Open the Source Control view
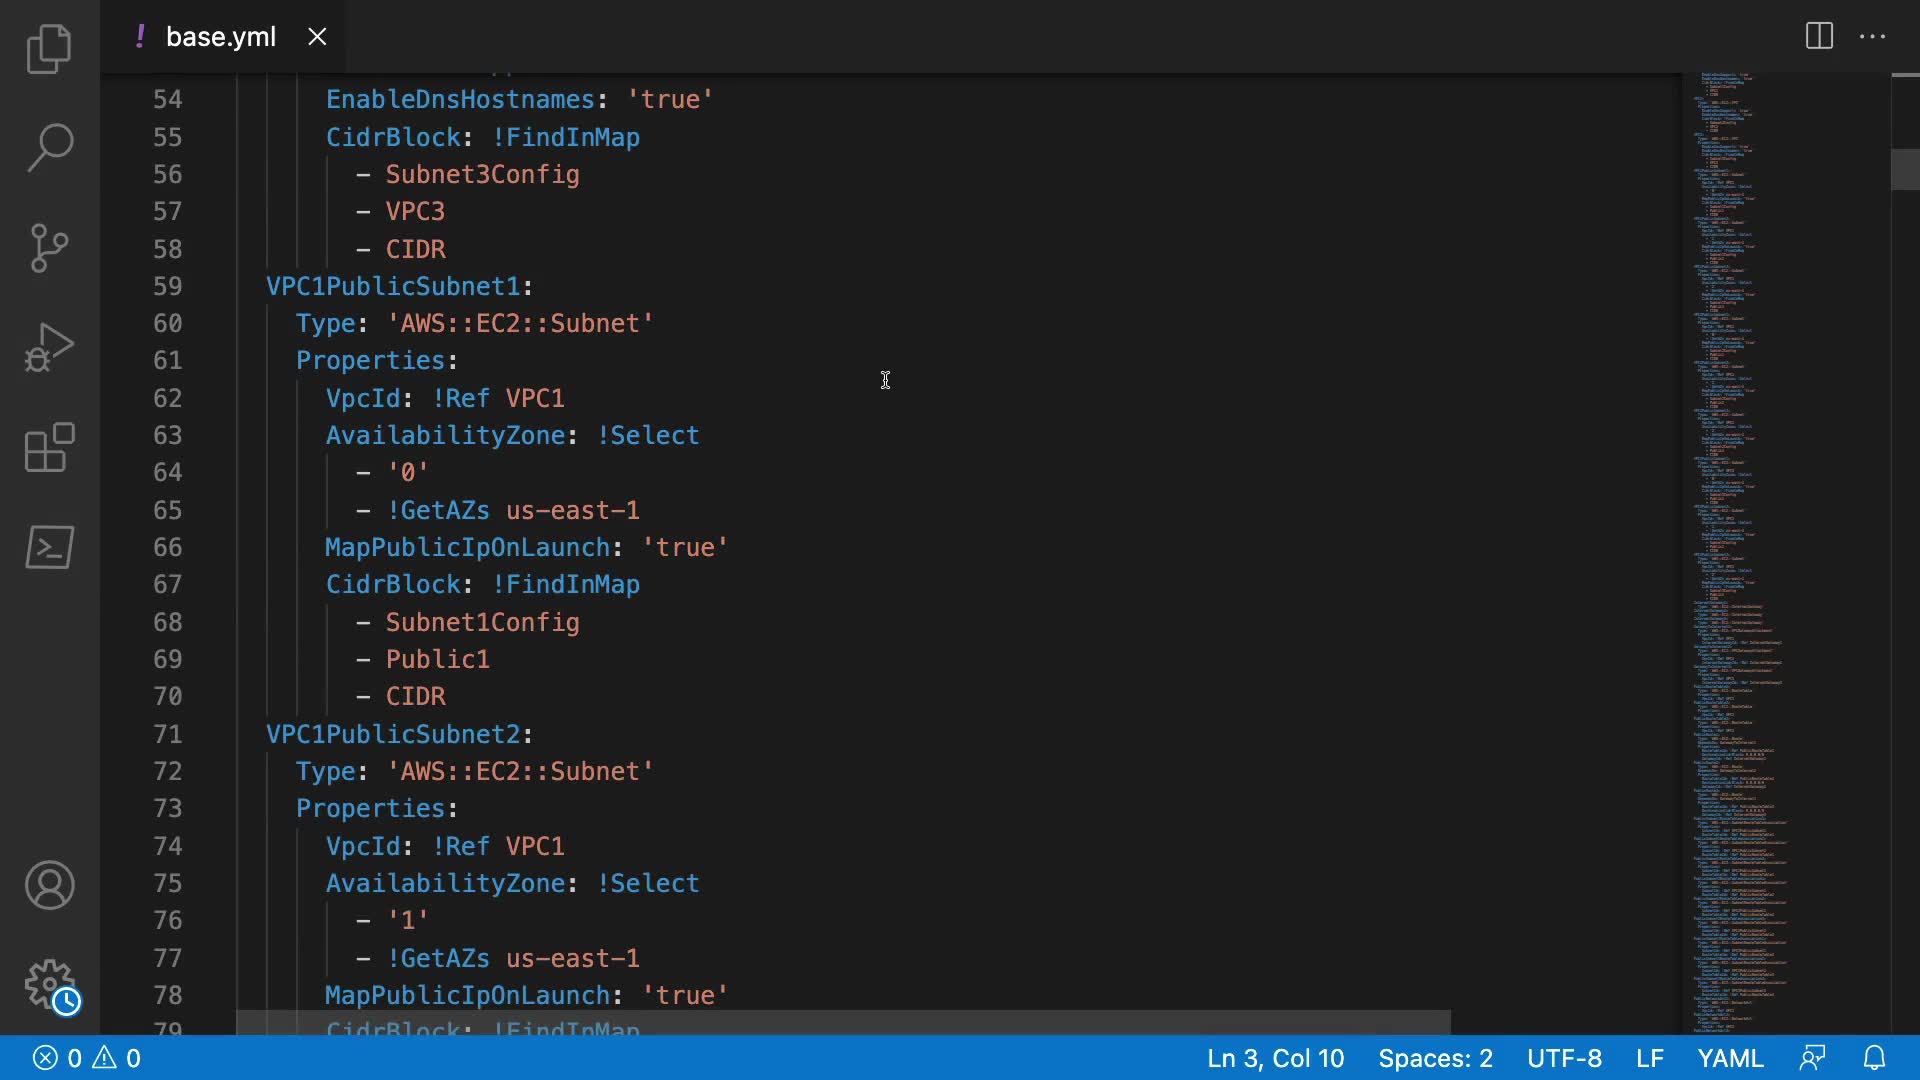The width and height of the screenshot is (1920, 1080). (x=49, y=247)
